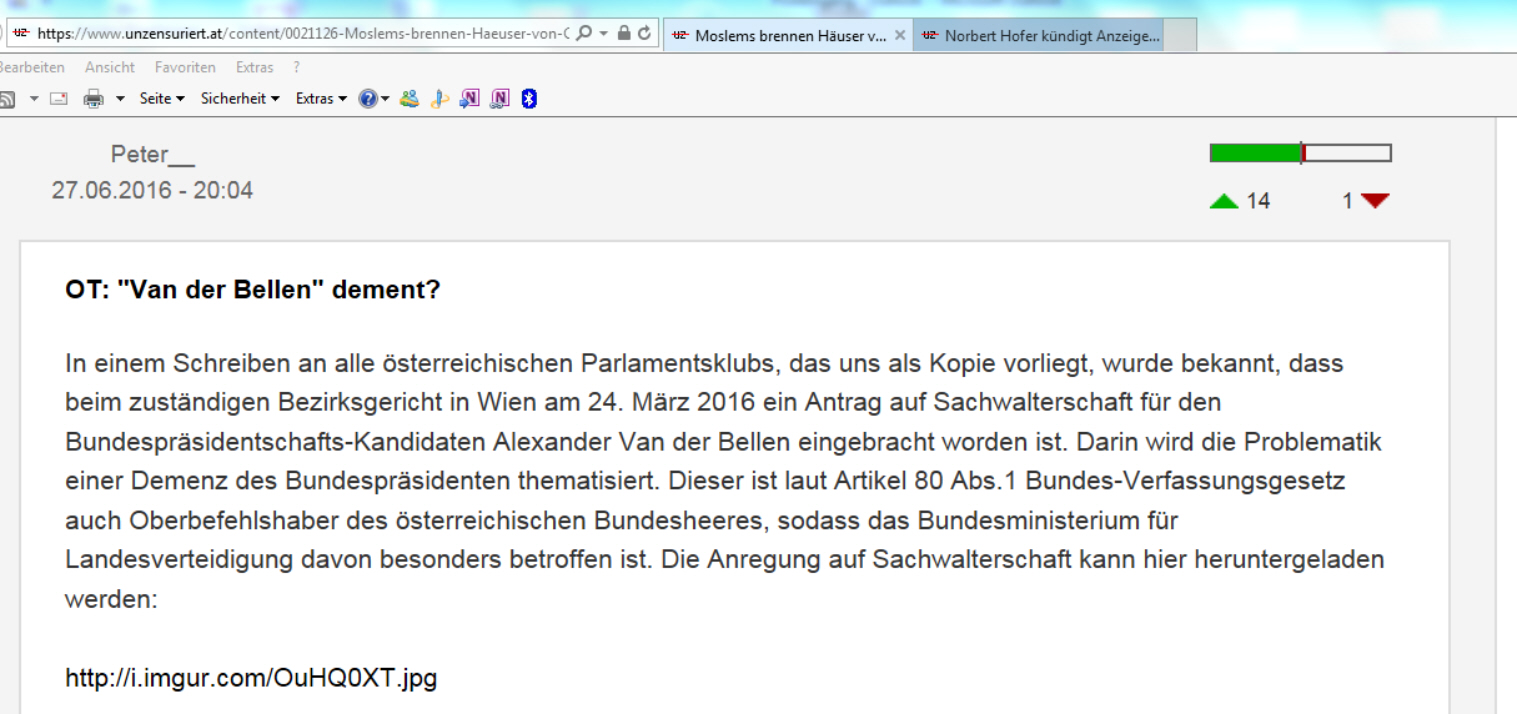Click the Windows Live Messenger people icon
Screen dimensions: 1517x714
coord(409,98)
